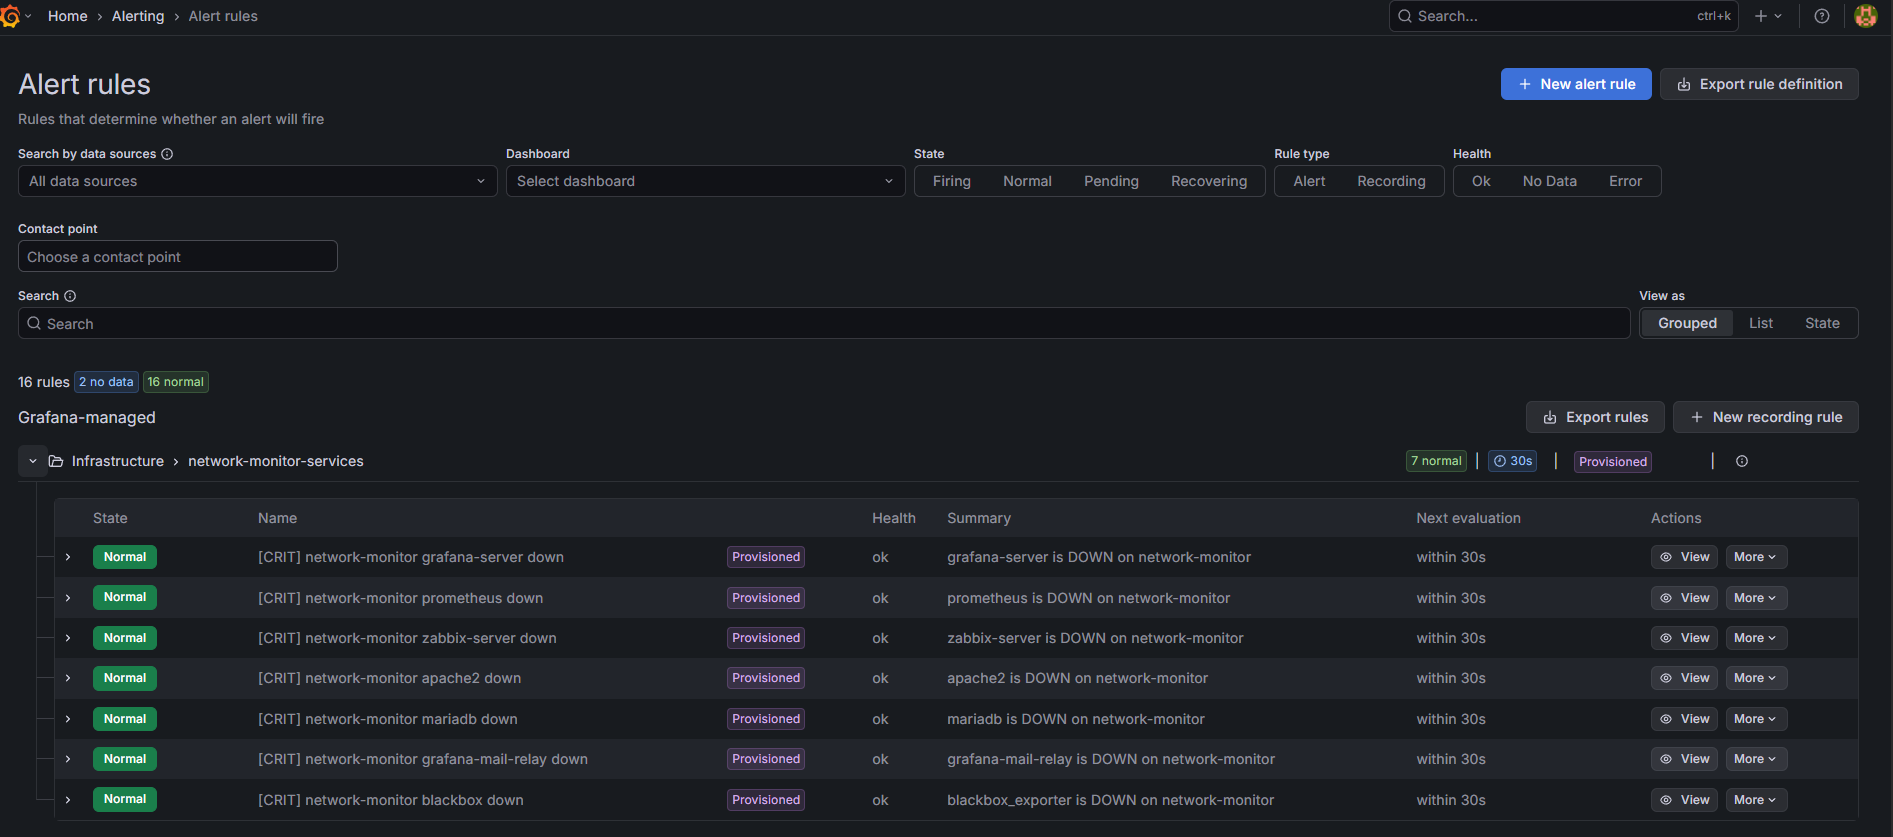Click the Infrastructure folder name in group header
The height and width of the screenshot is (837, 1893).
coord(118,461)
